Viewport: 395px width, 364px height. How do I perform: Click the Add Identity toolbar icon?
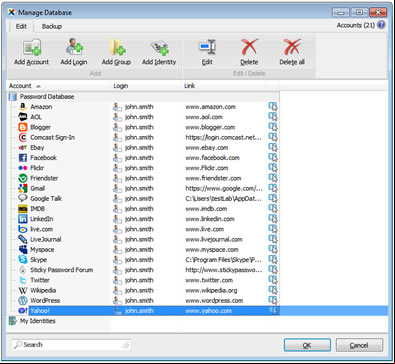[x=159, y=47]
